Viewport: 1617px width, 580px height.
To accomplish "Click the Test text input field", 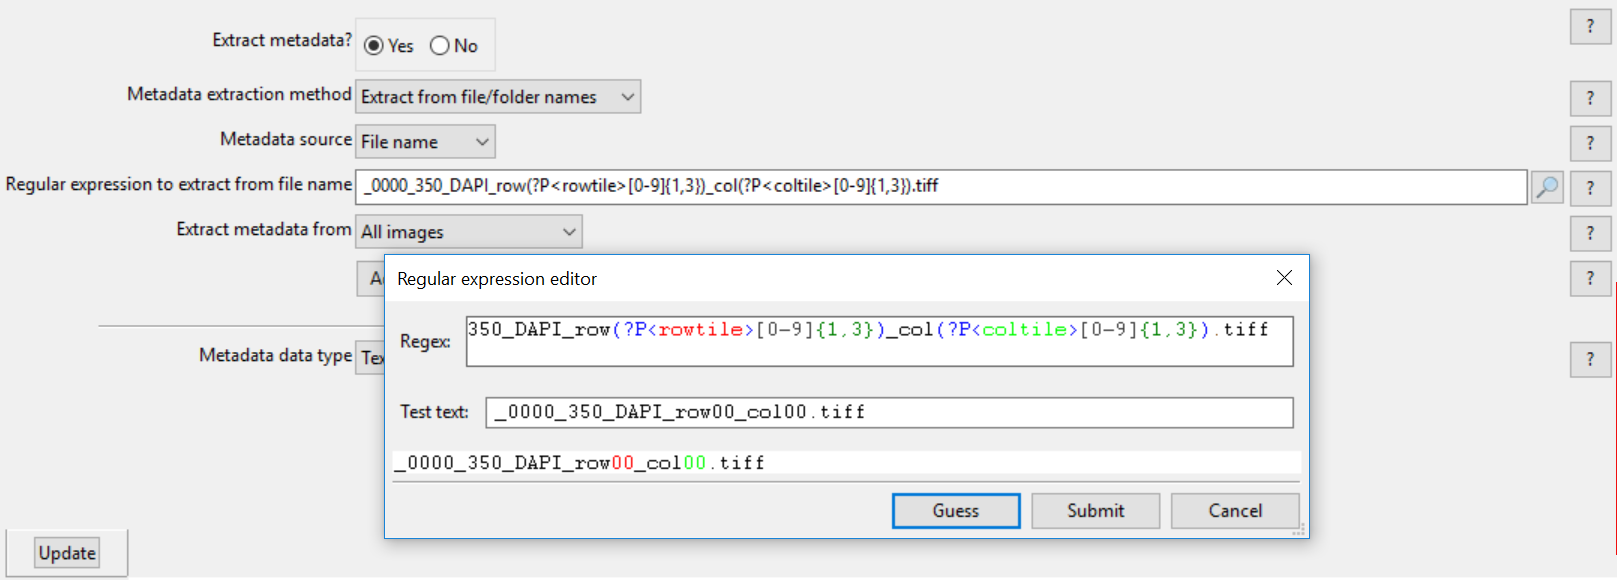I will (x=889, y=413).
